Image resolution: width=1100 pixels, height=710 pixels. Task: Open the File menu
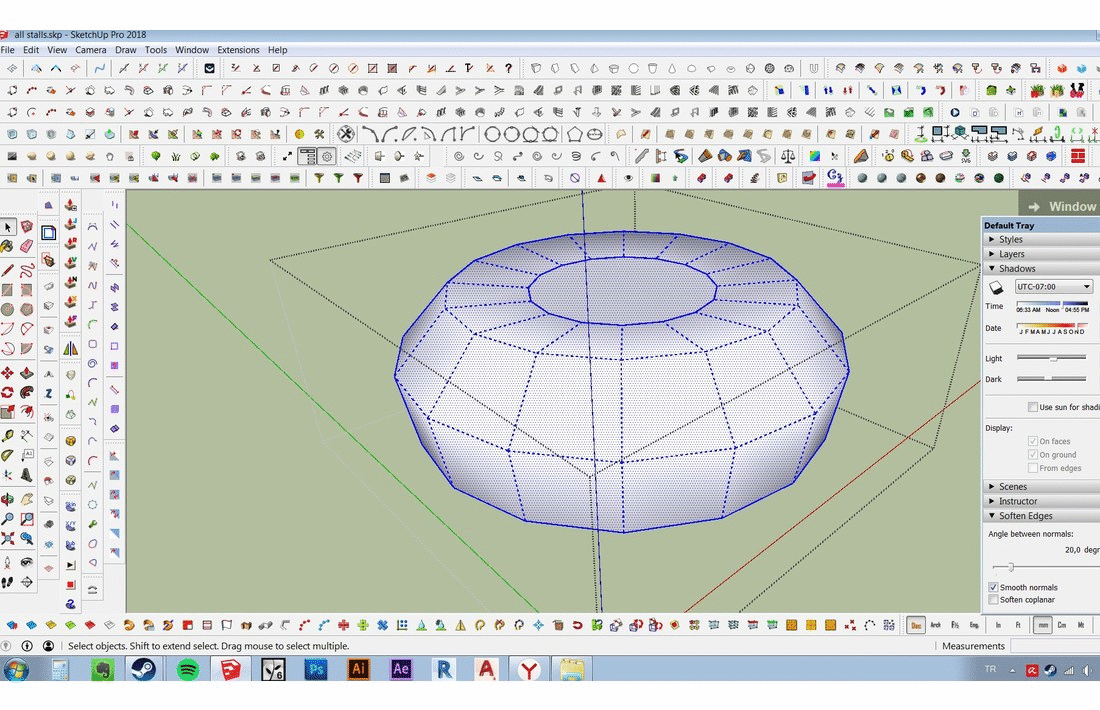tap(8, 50)
